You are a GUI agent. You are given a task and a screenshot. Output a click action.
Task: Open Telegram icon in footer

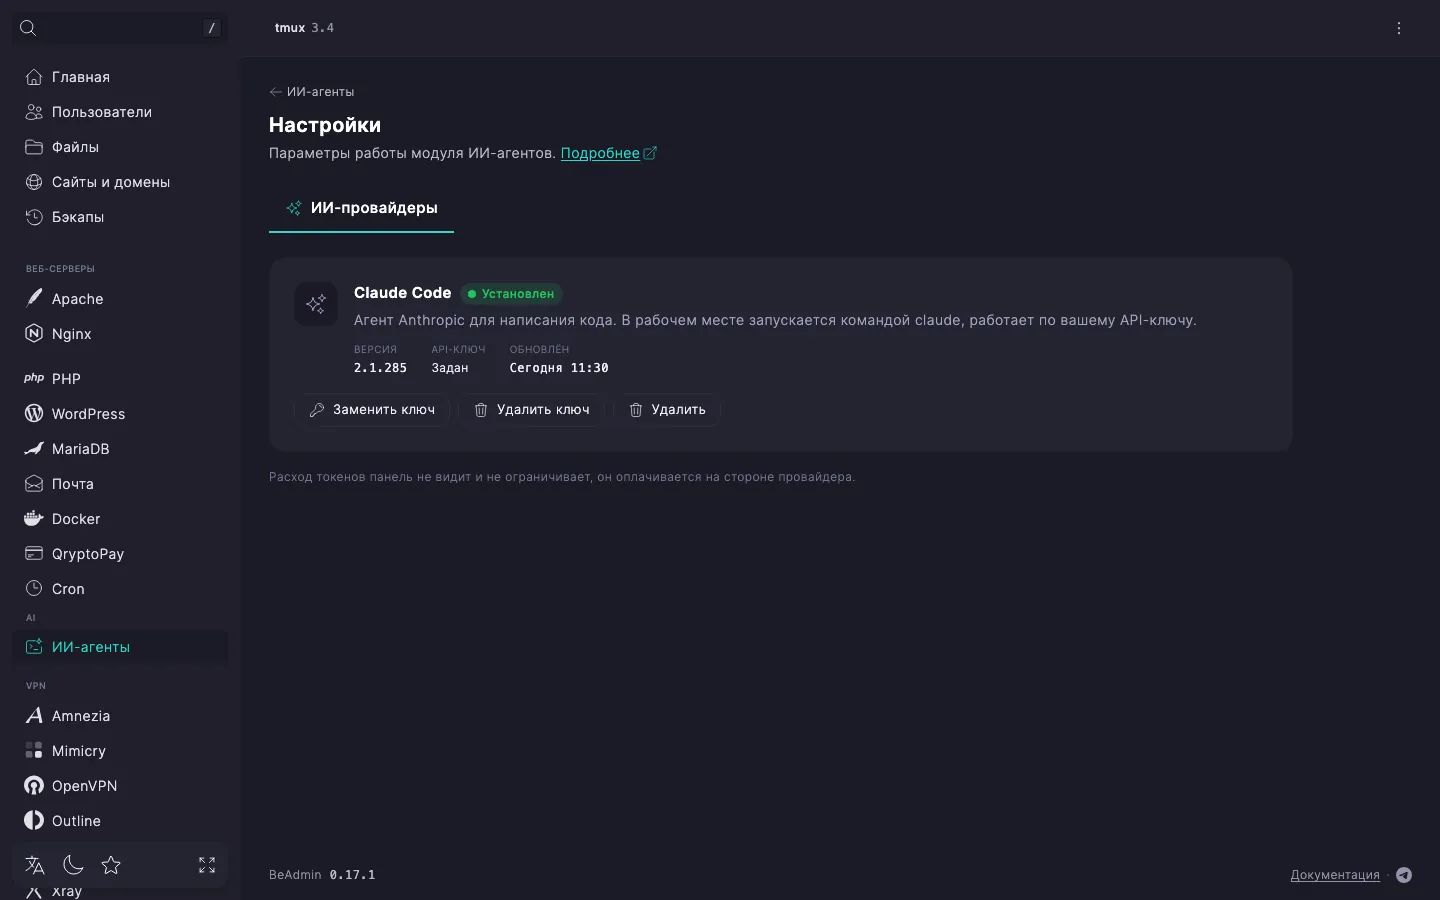point(1404,875)
